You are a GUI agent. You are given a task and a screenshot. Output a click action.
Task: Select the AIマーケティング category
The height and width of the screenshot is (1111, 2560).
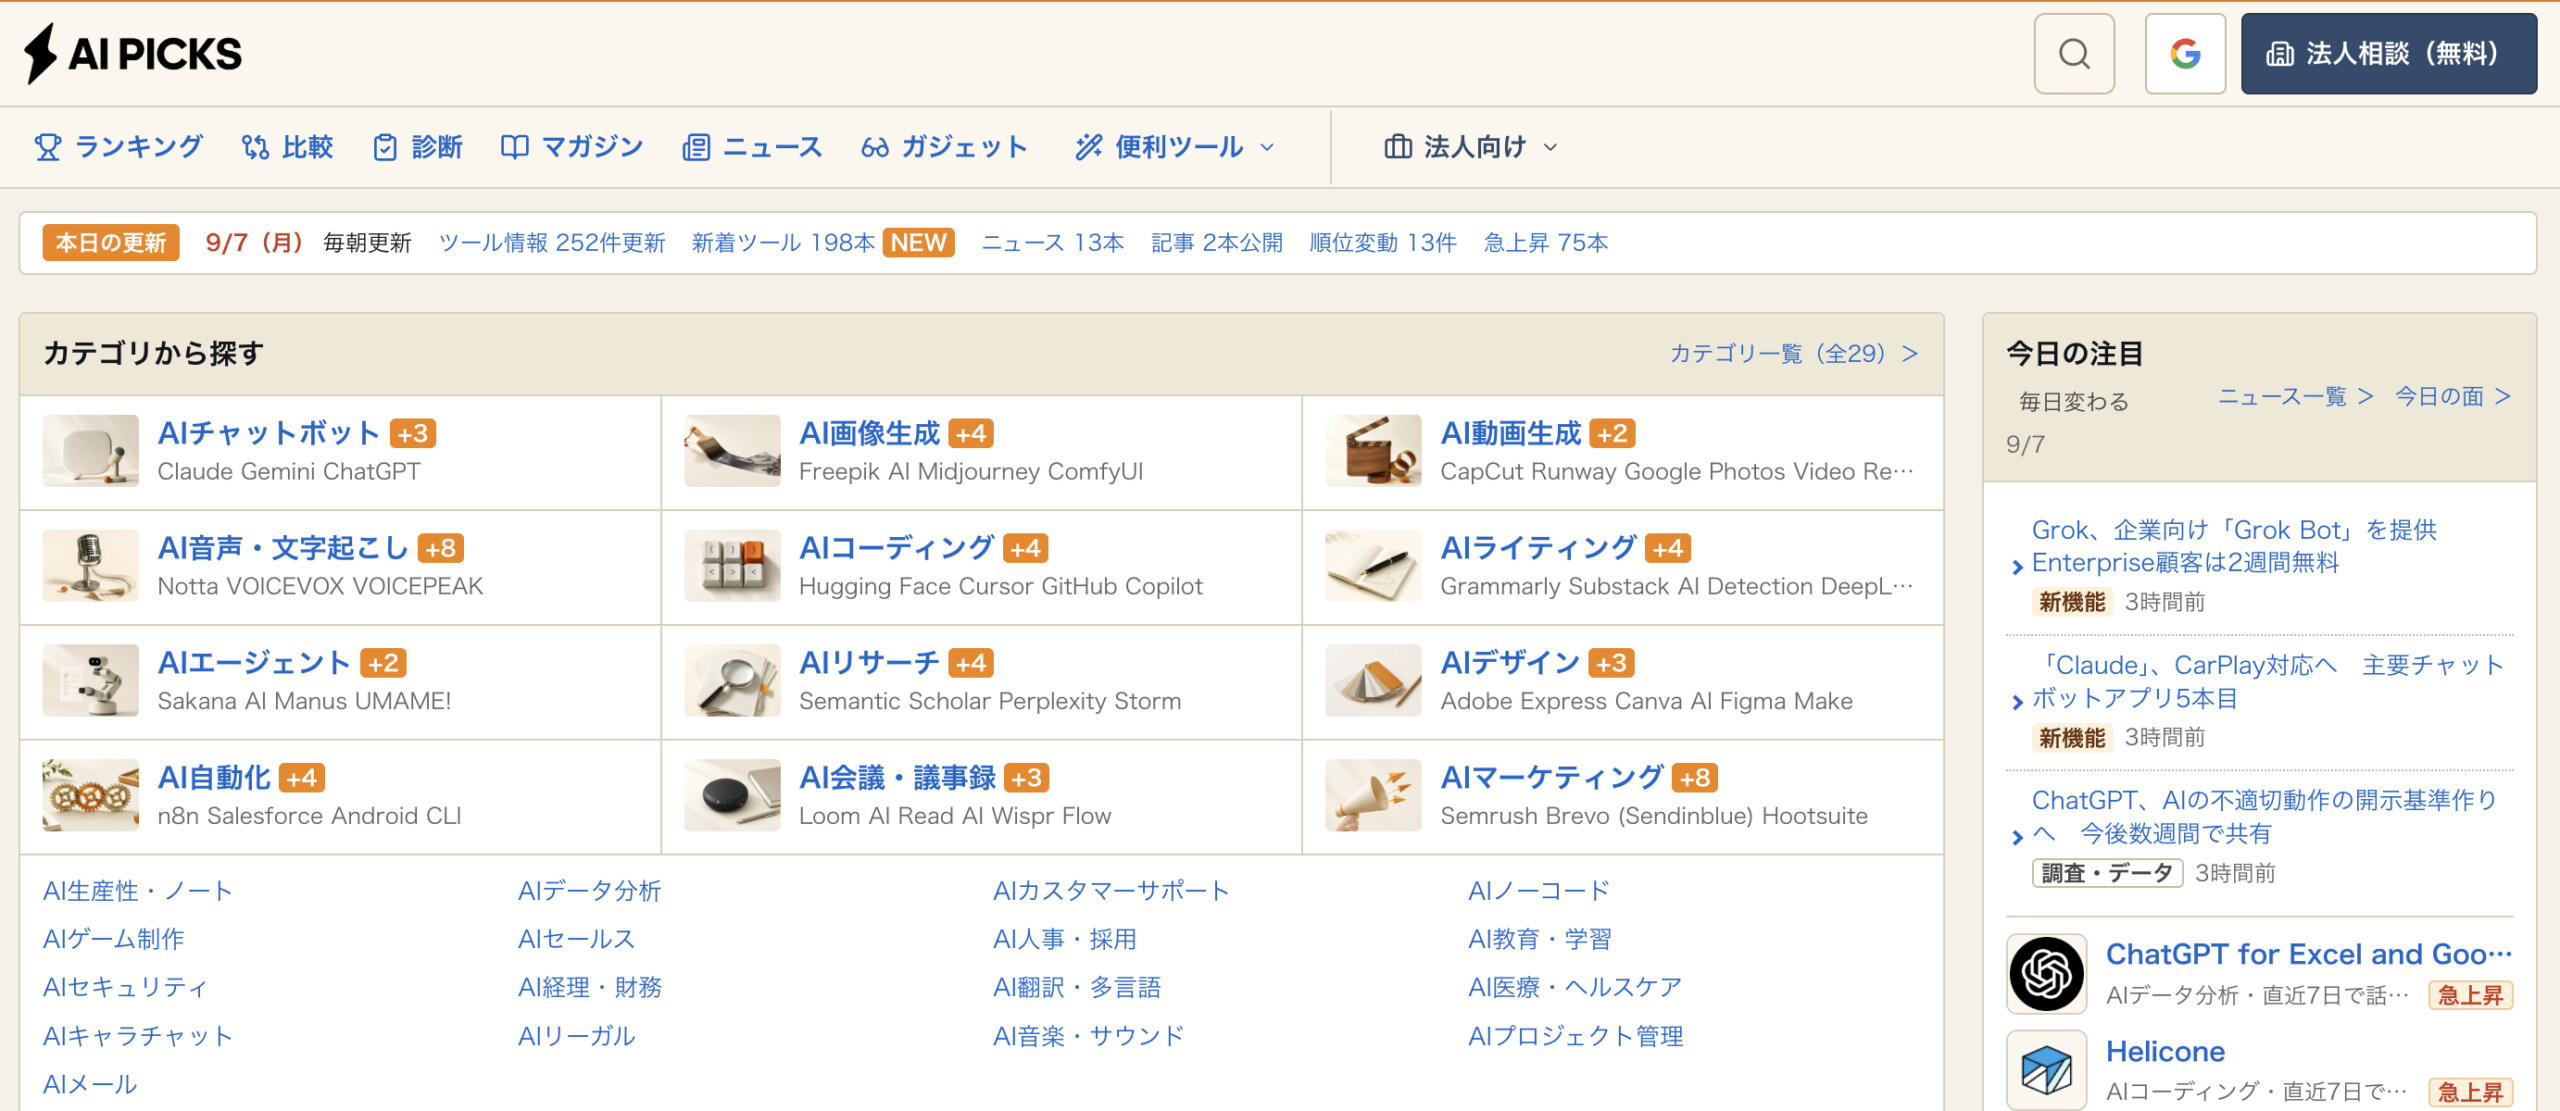(x=1552, y=777)
